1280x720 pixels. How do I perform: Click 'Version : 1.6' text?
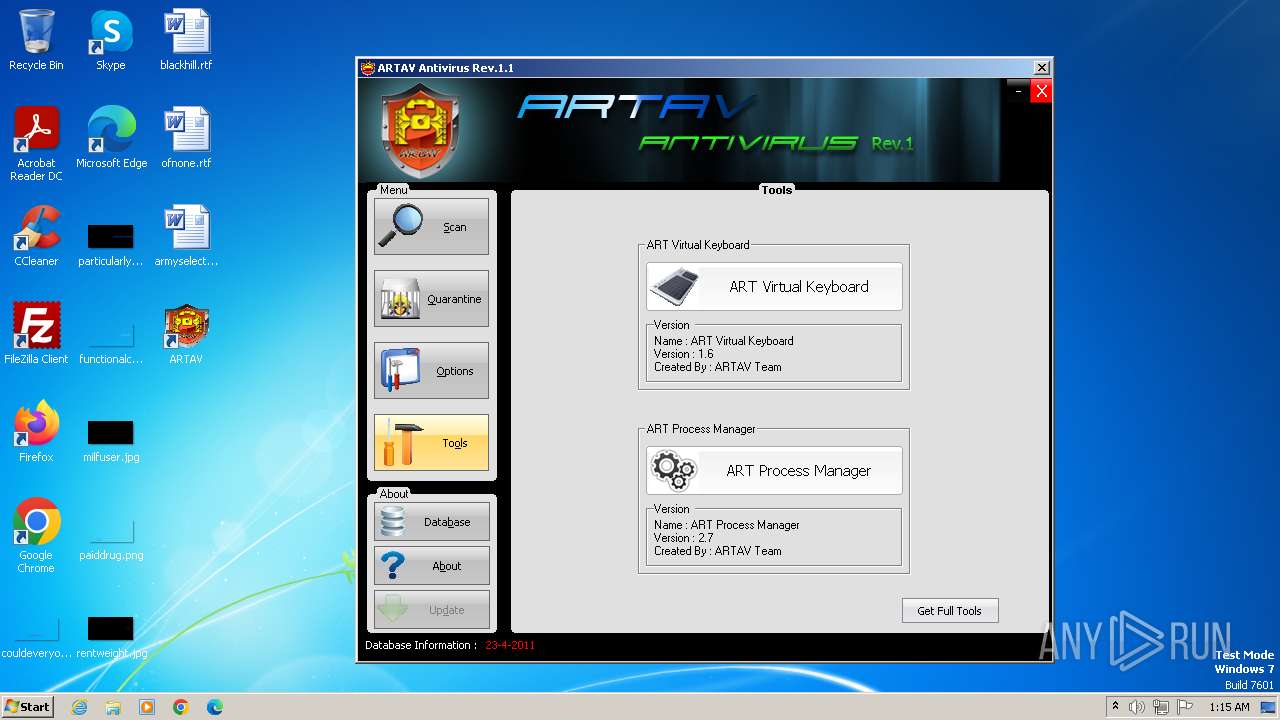pos(684,354)
